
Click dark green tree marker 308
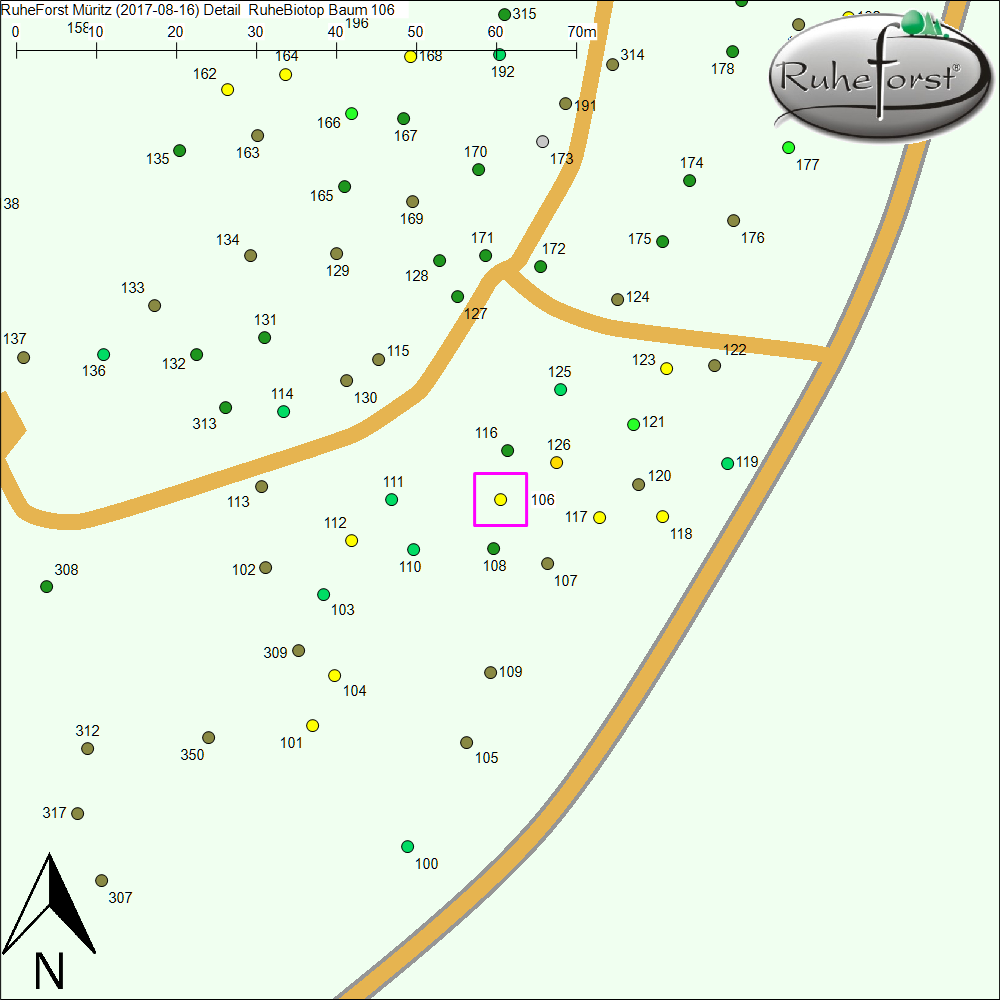tap(46, 586)
